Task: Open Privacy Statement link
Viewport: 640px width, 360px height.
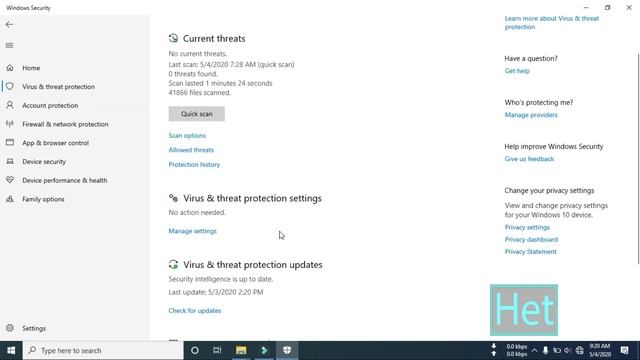Action: point(530,252)
